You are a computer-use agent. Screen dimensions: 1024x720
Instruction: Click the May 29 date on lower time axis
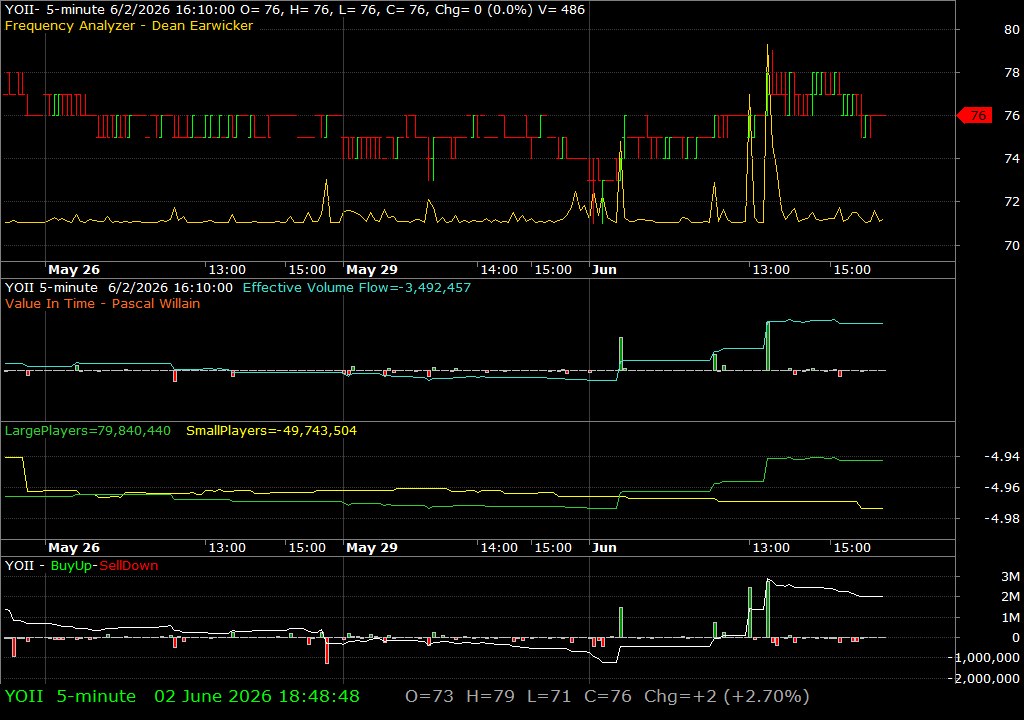coord(372,548)
